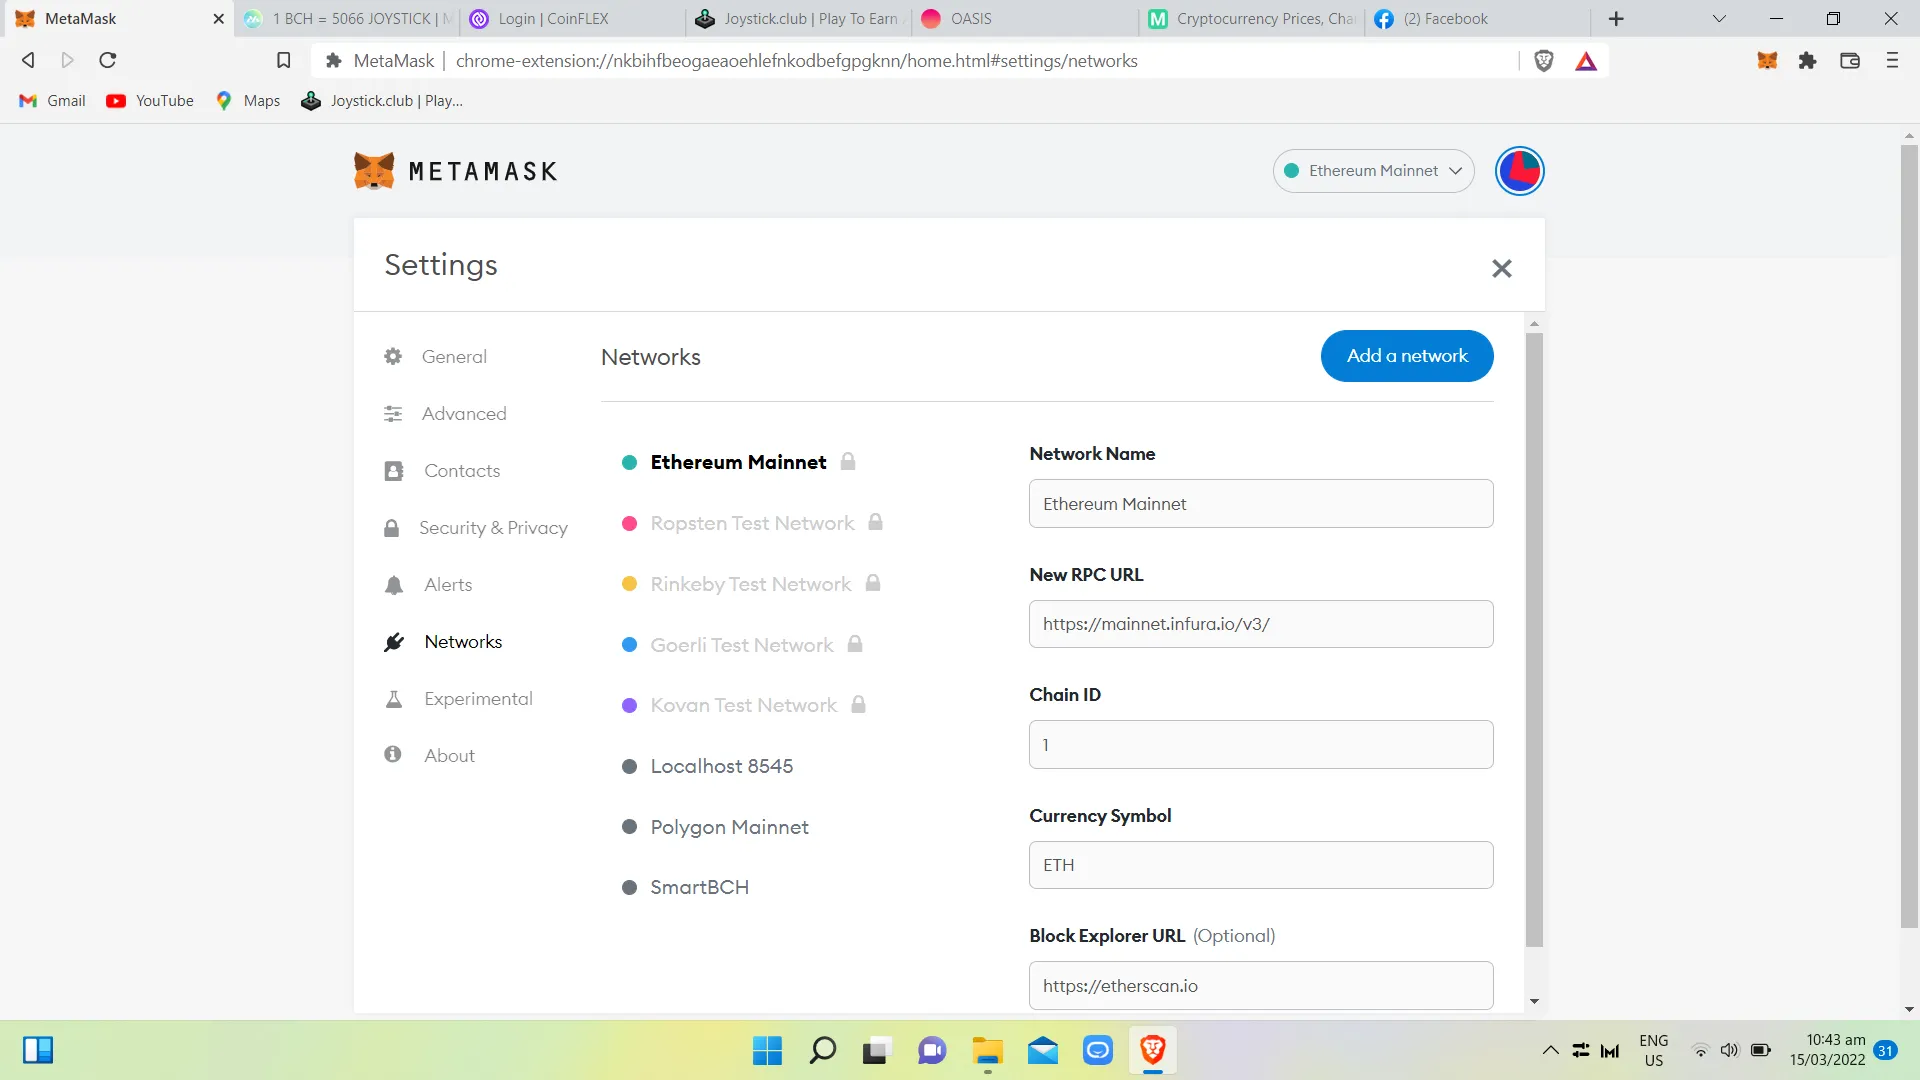The image size is (1920, 1080).
Task: Open Alerts settings section
Action: (x=448, y=585)
